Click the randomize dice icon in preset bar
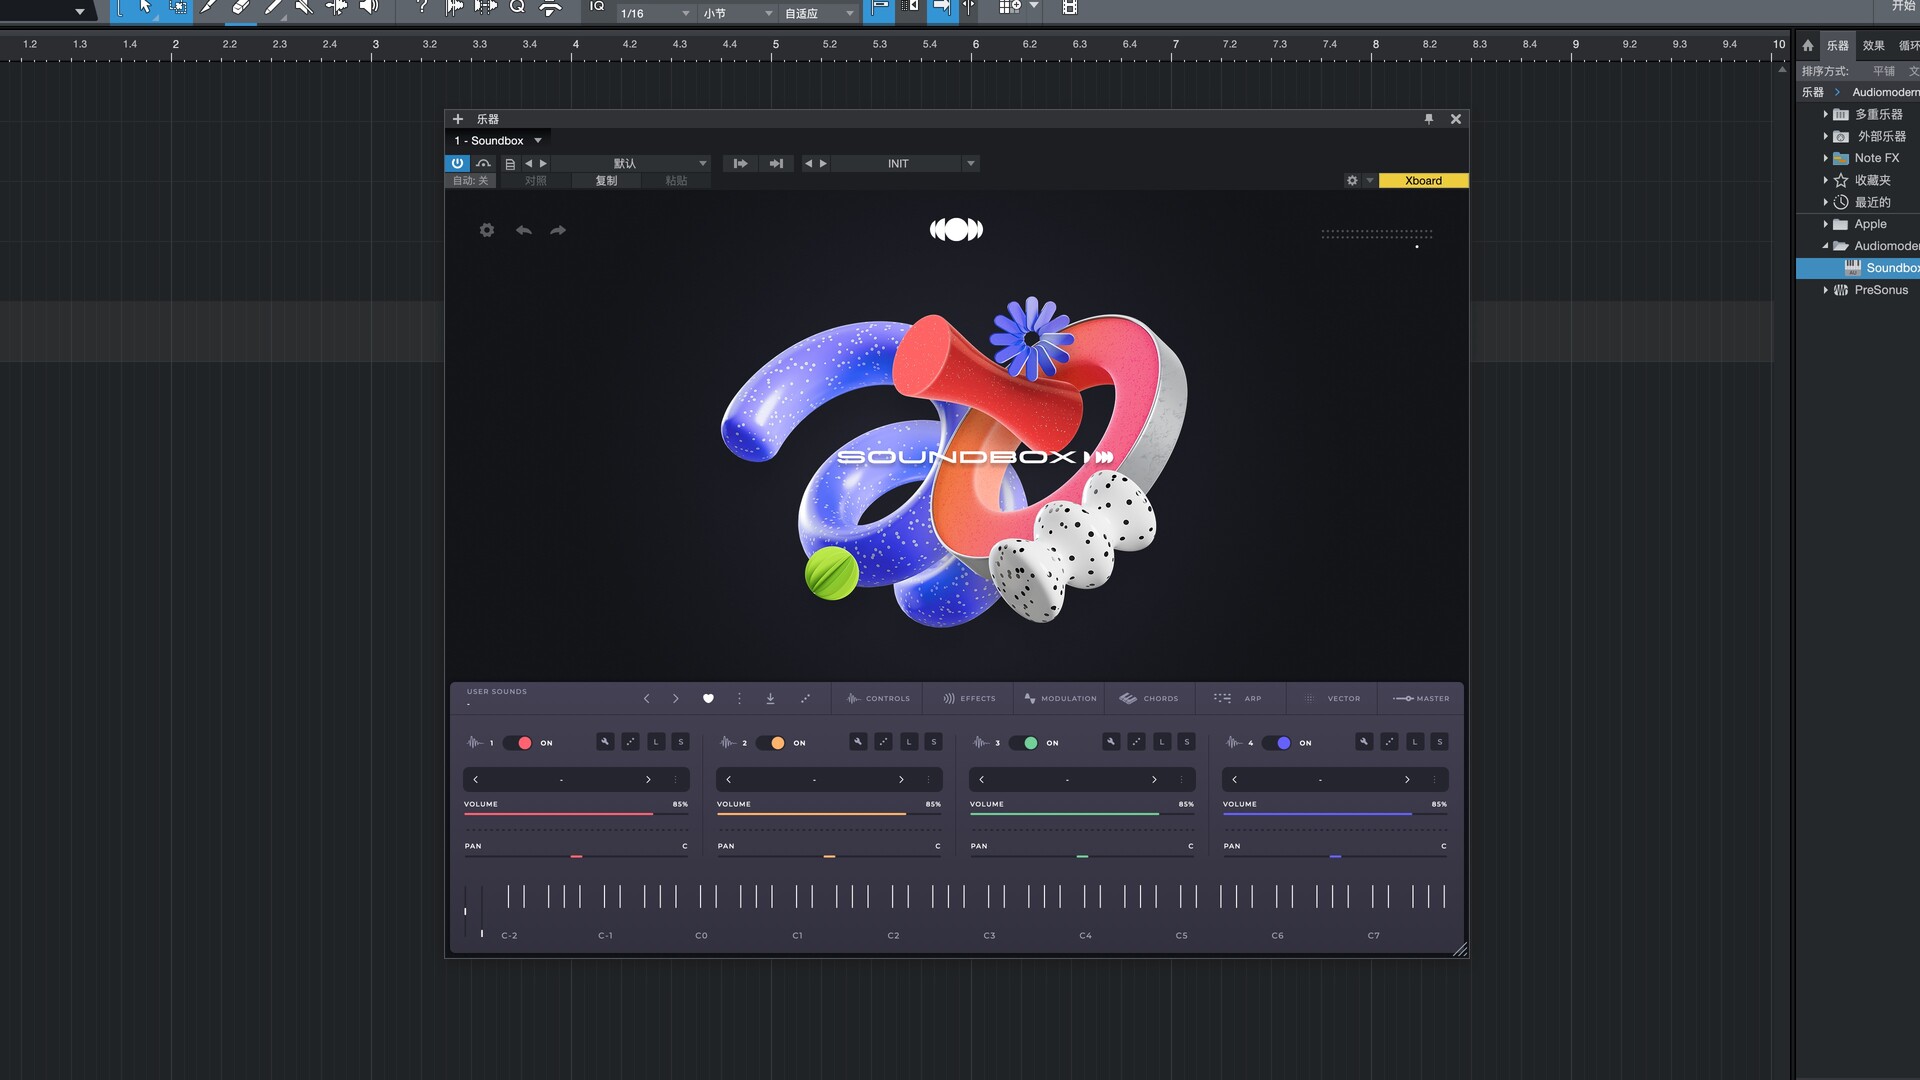 pos(805,699)
